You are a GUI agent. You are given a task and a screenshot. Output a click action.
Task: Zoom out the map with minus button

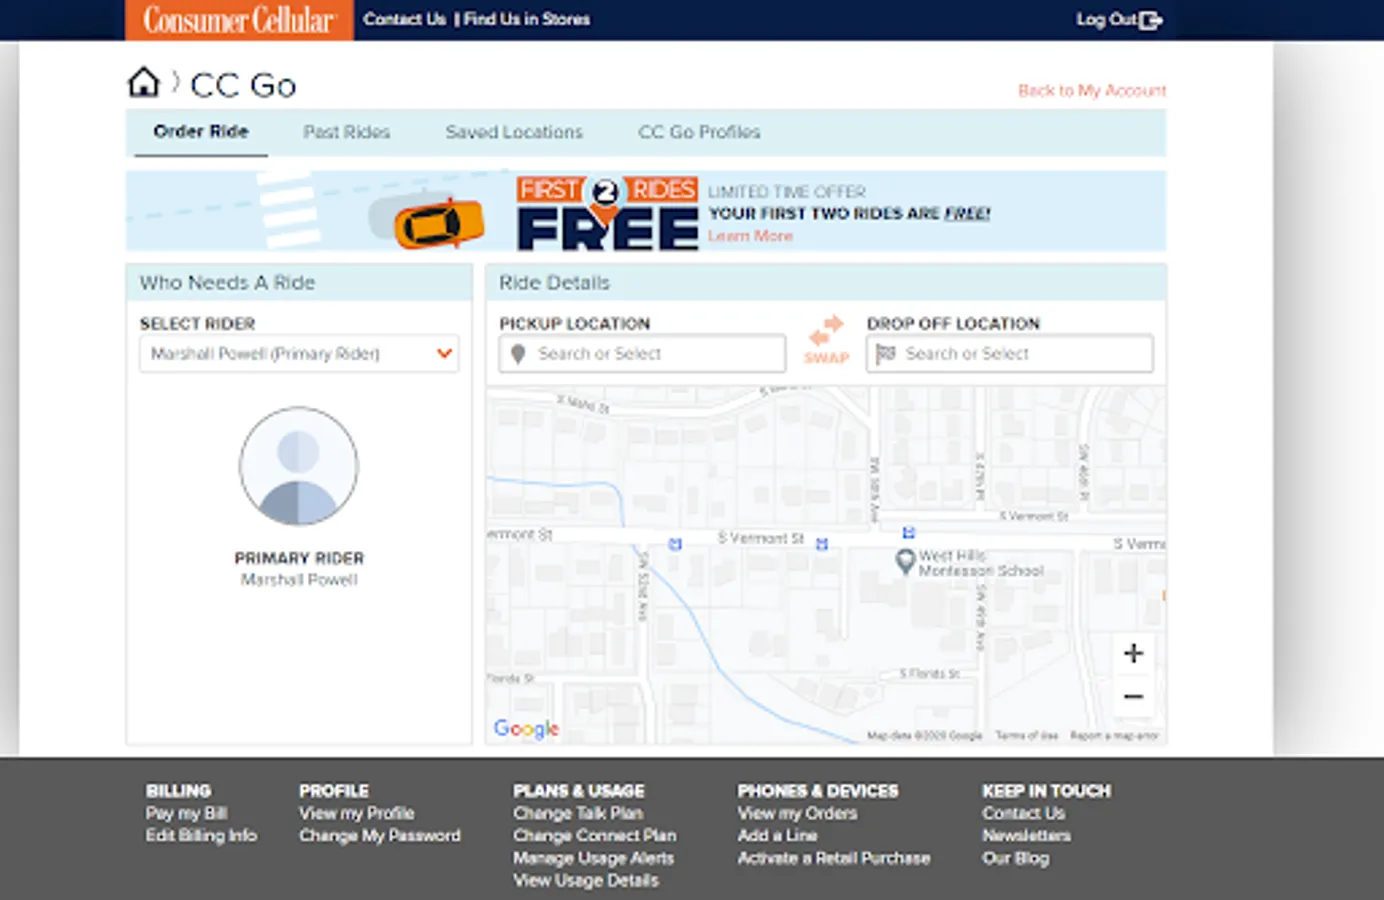pyautogui.click(x=1133, y=696)
